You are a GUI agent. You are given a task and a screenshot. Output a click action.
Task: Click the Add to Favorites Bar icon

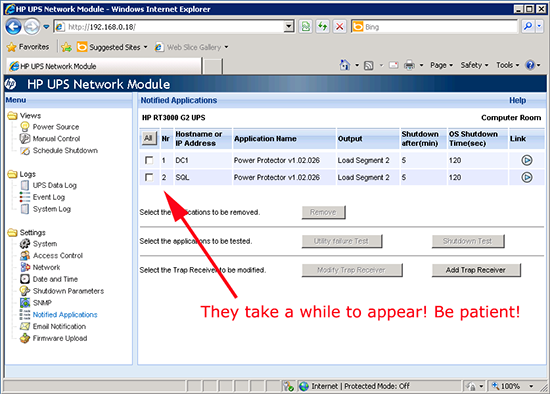[x=66, y=47]
